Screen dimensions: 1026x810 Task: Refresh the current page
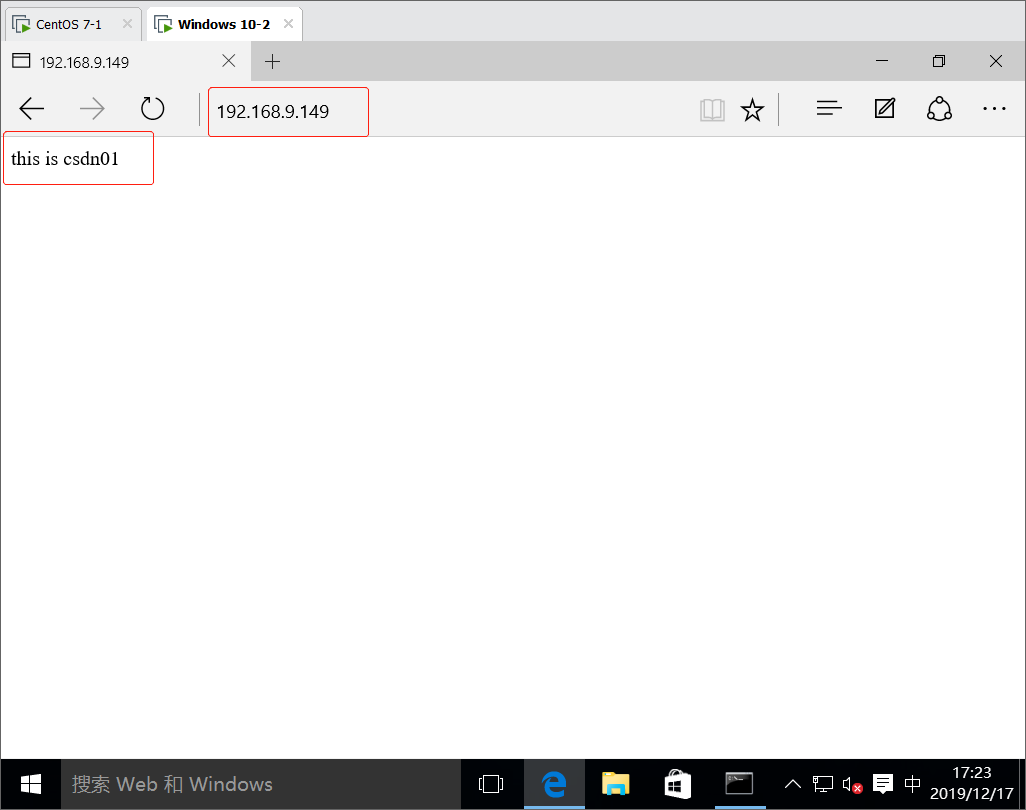(x=152, y=109)
